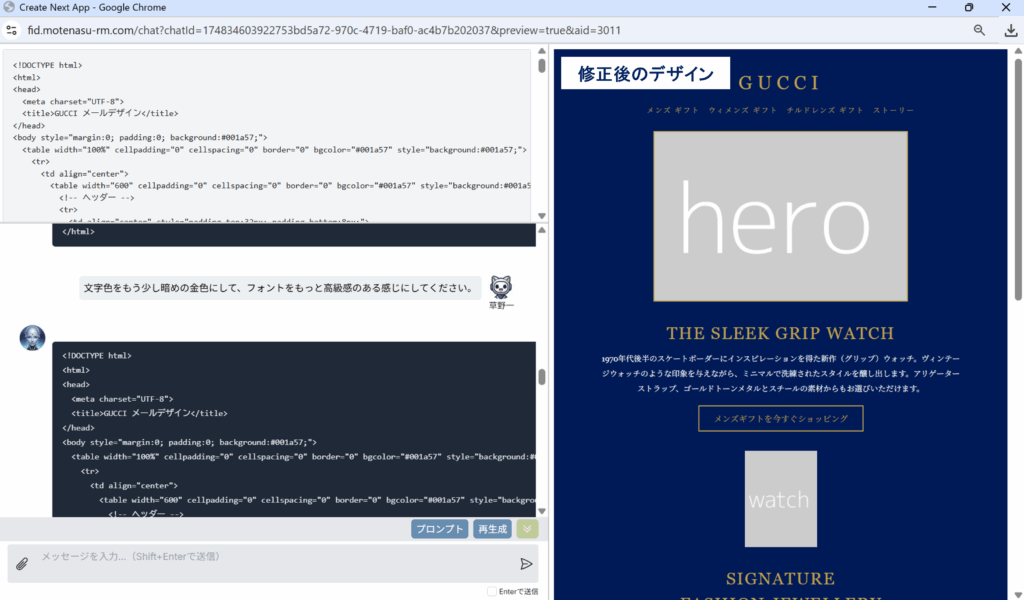The height and width of the screenshot is (600, 1024).
Task: Click the user message about 暗めの金色
Action: click(x=278, y=288)
